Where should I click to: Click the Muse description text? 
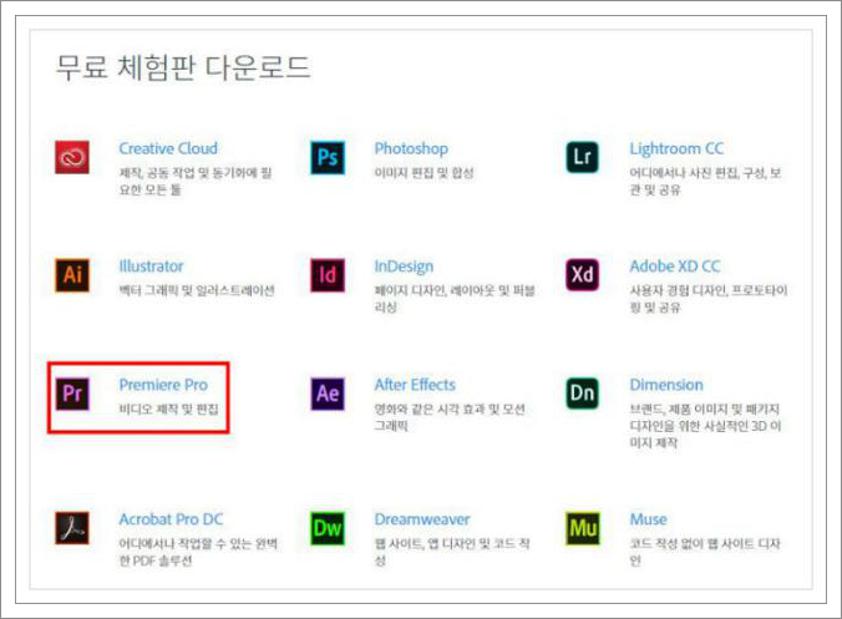(x=705, y=552)
